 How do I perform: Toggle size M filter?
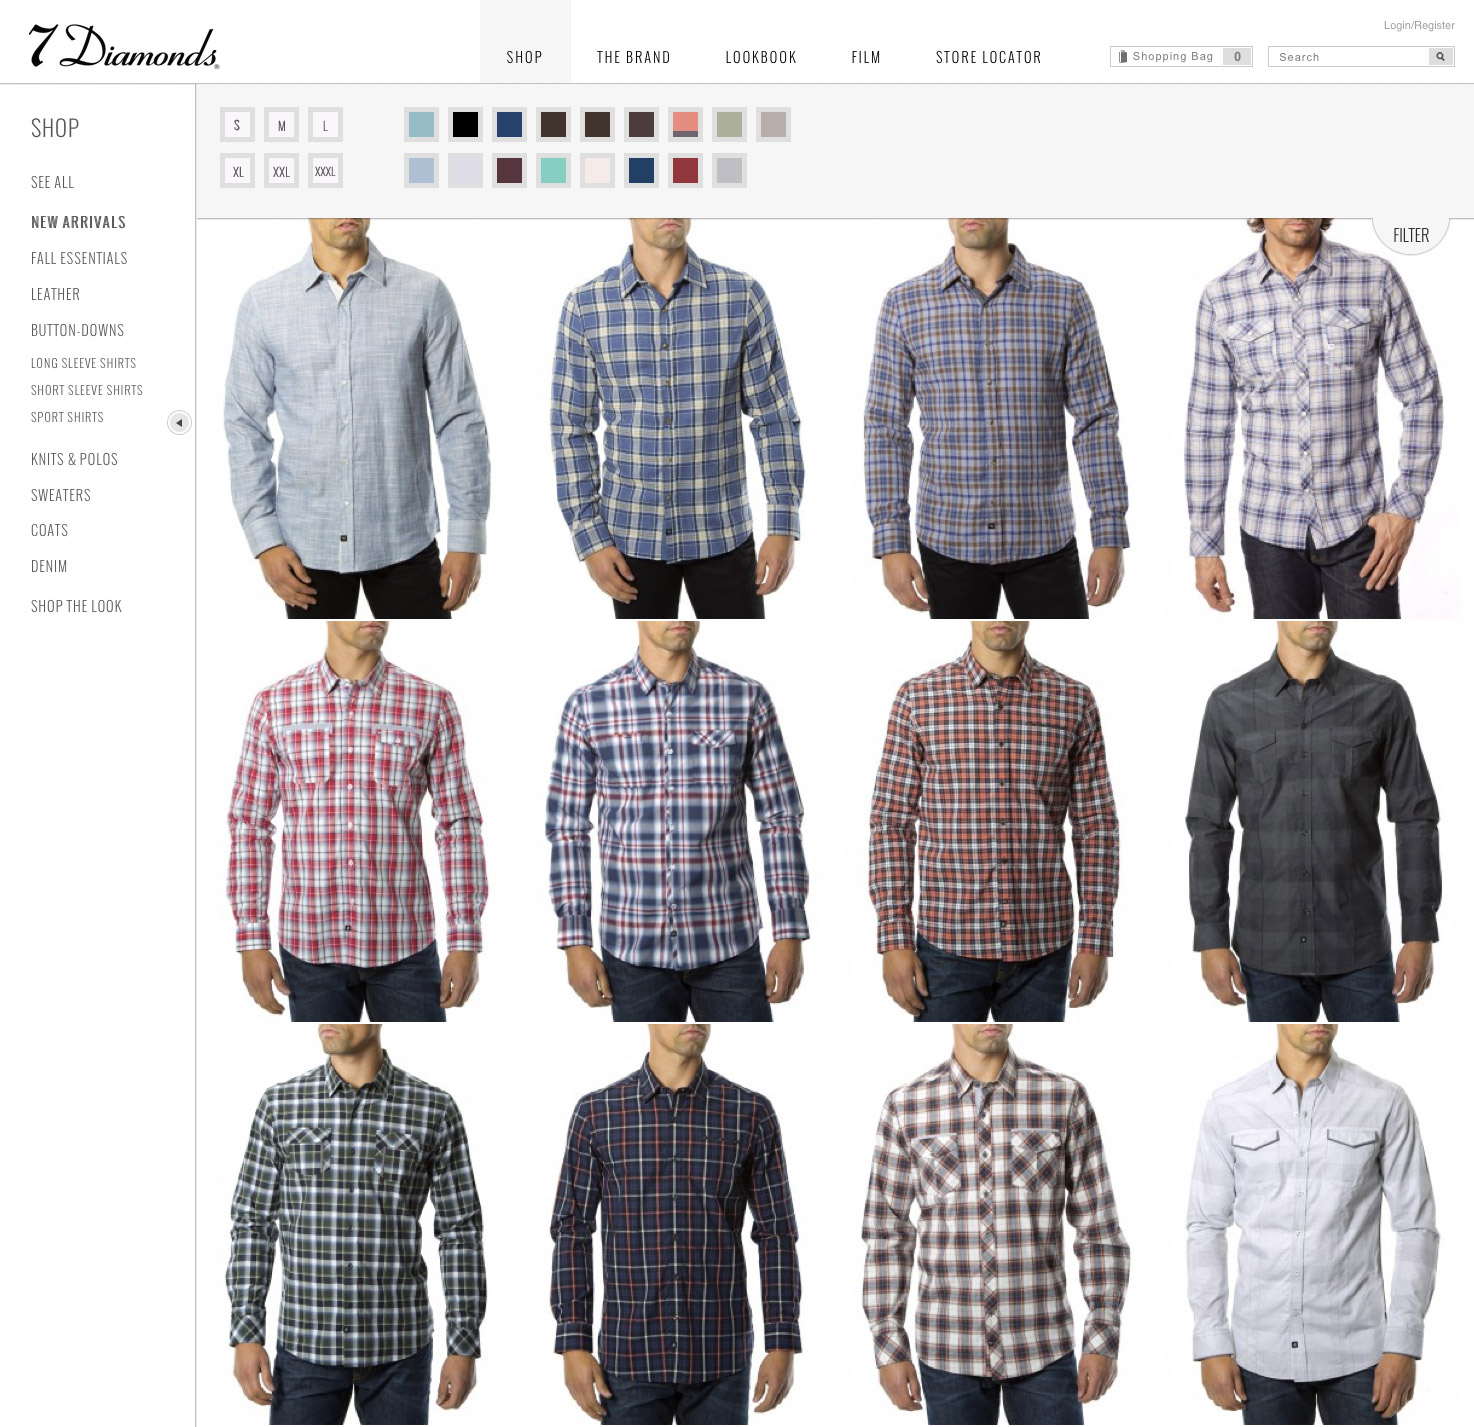281,125
